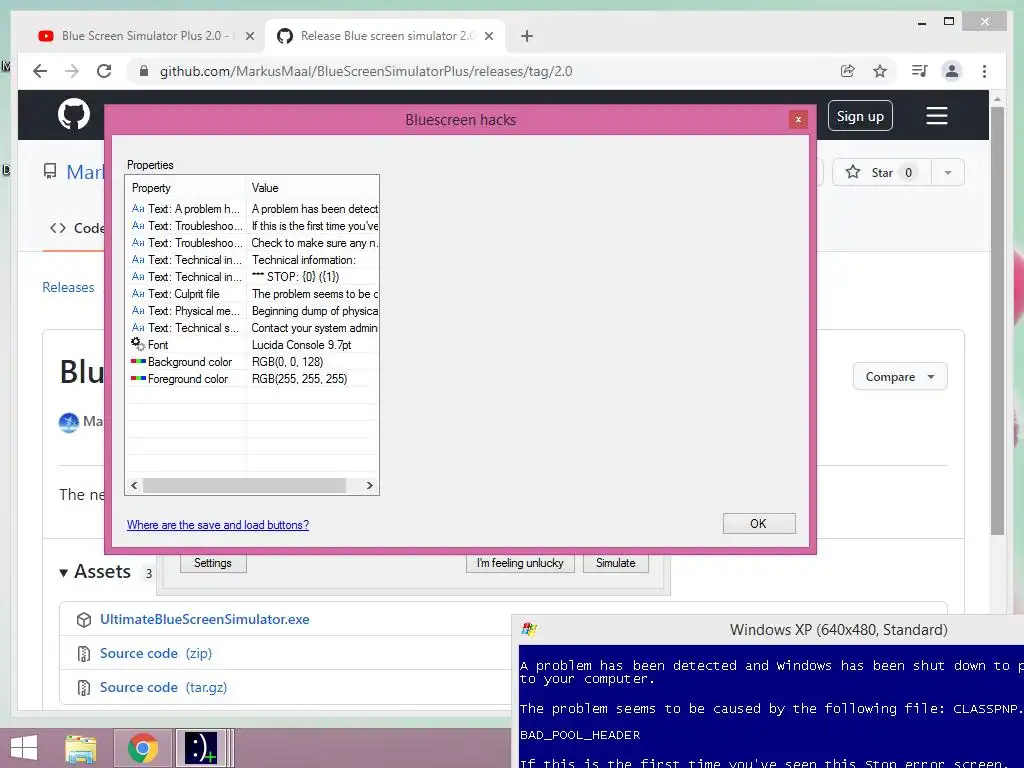The image size is (1024, 768).
Task: Click the Chrome profile avatar icon
Action: 952,71
